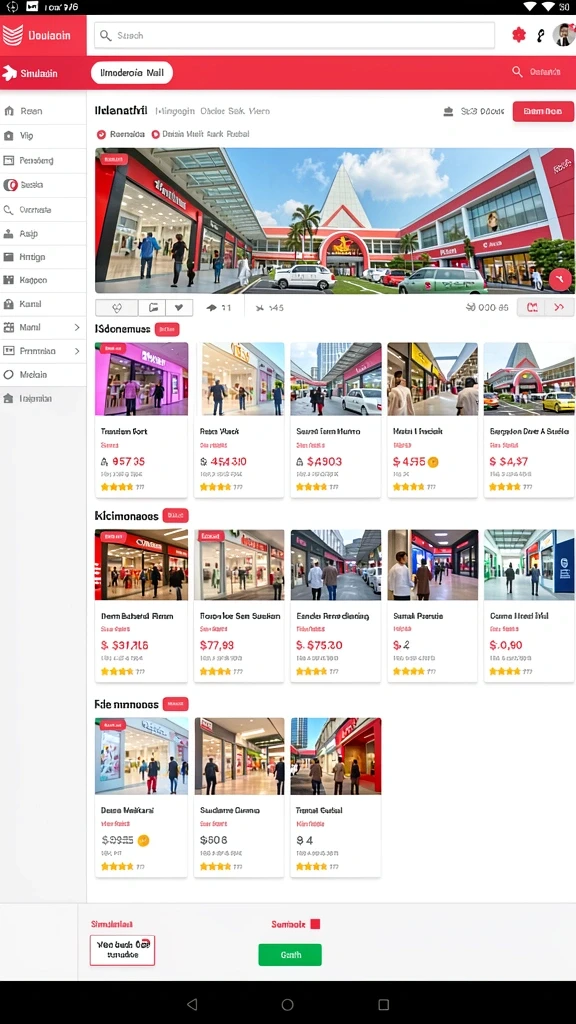
Task: Click the green button in the footer
Action: [x=290, y=955]
